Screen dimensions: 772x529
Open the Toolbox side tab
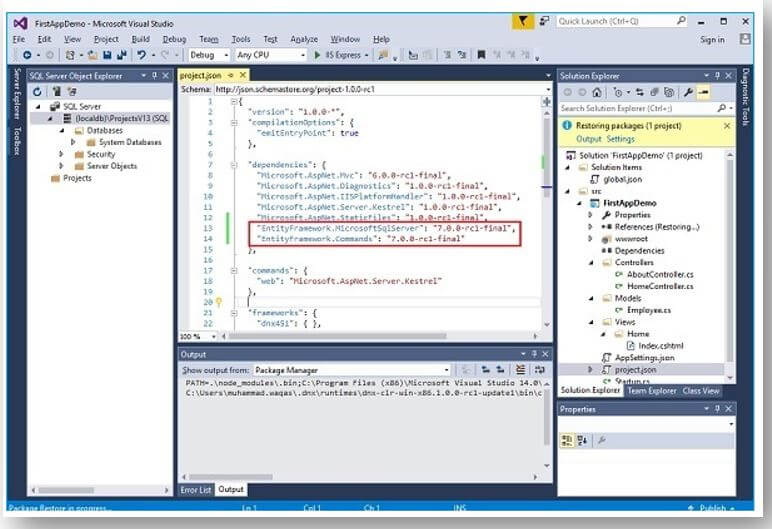pos(17,141)
